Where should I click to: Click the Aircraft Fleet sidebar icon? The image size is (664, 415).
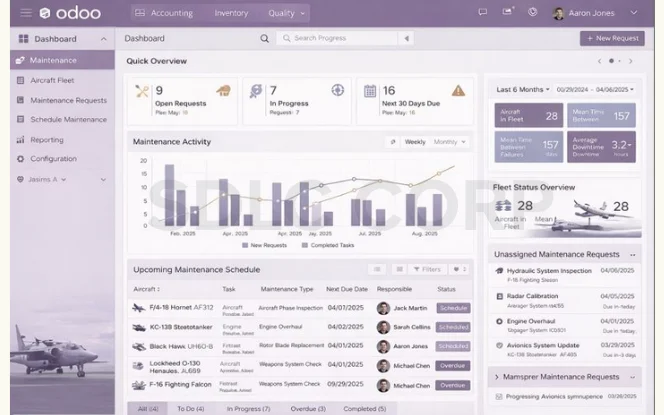[20, 80]
